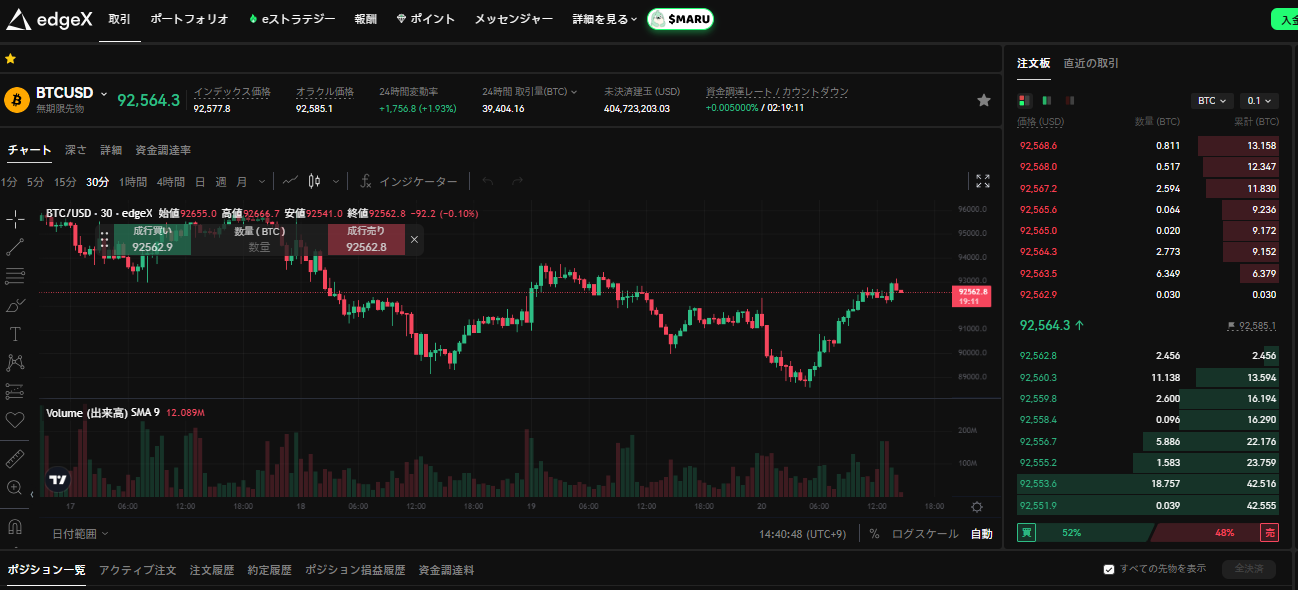Favorite BTCUSD using the star icon
Image resolution: width=1298 pixels, height=590 pixels.
pyautogui.click(x=983, y=100)
